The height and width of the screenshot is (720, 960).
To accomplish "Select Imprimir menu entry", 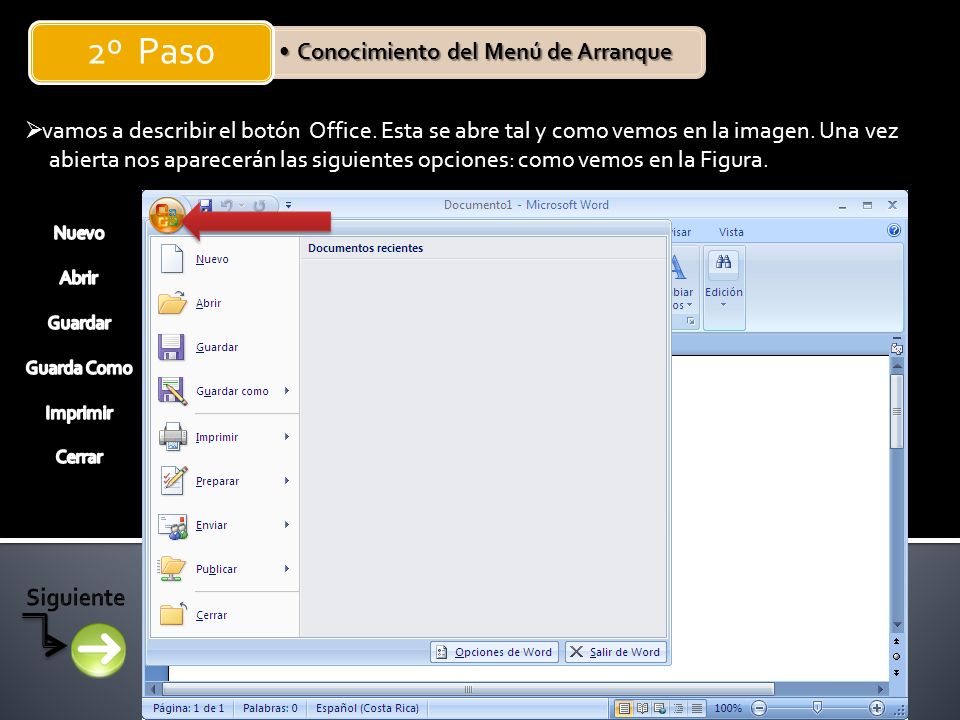I will coord(225,437).
